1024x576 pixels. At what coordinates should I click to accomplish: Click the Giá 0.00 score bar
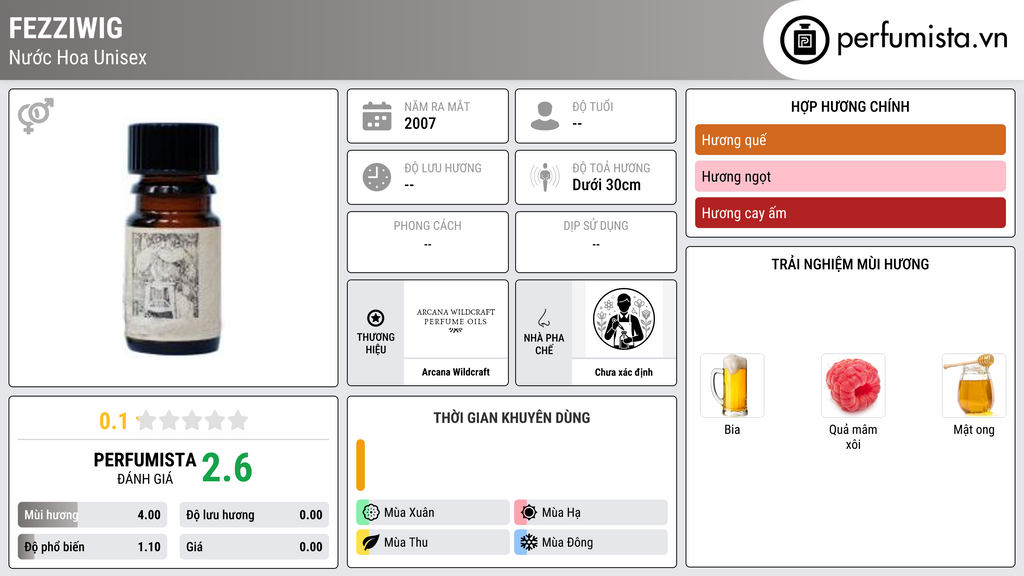254,547
